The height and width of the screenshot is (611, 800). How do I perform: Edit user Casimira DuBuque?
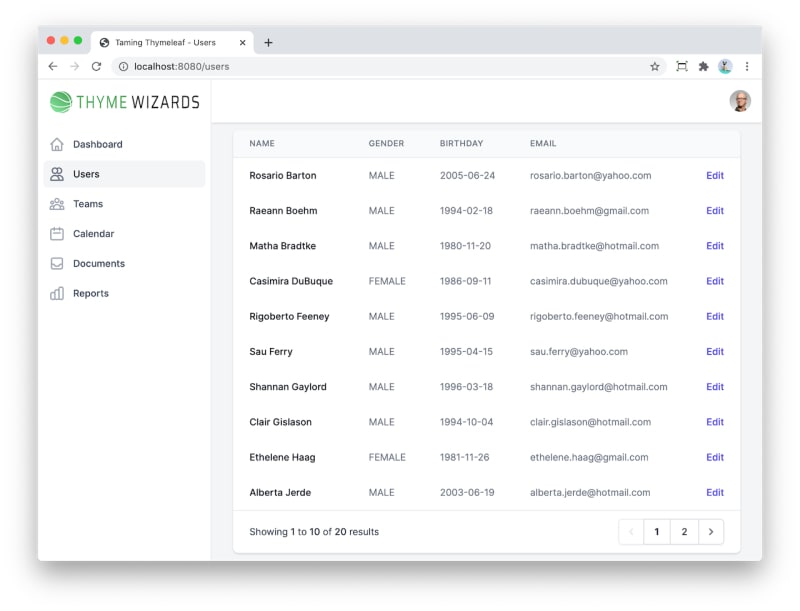pyautogui.click(x=714, y=282)
